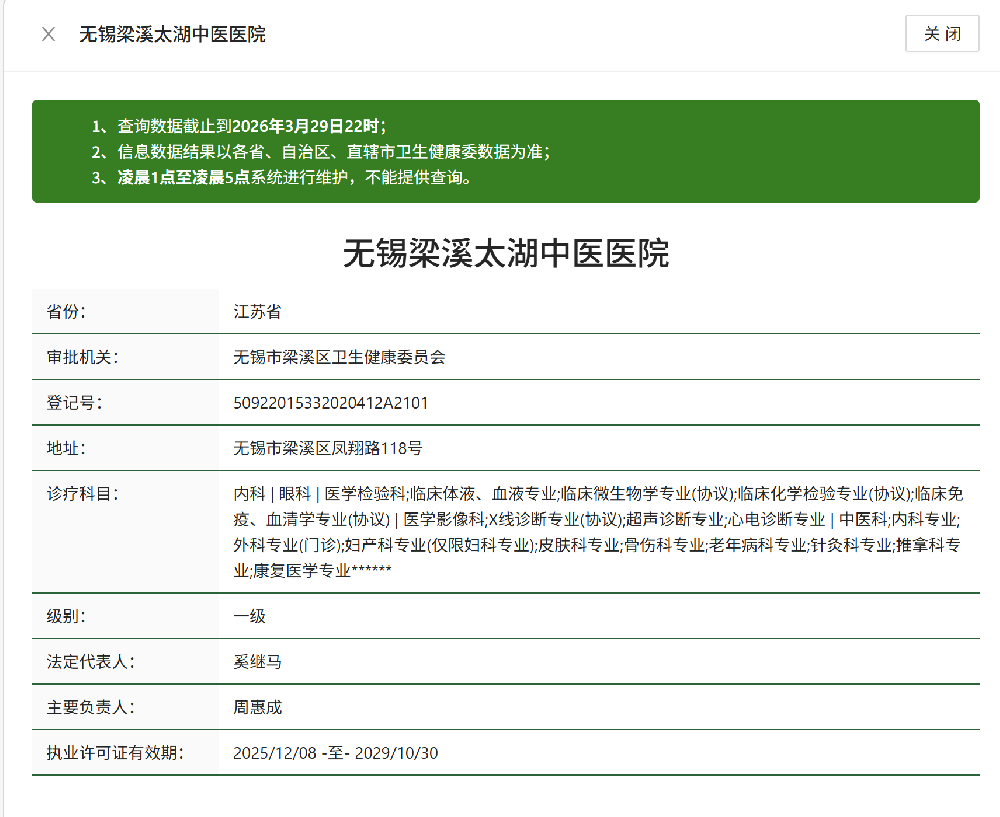Click the 法定代表人 label
The height and width of the screenshot is (817, 1000).
point(91,662)
